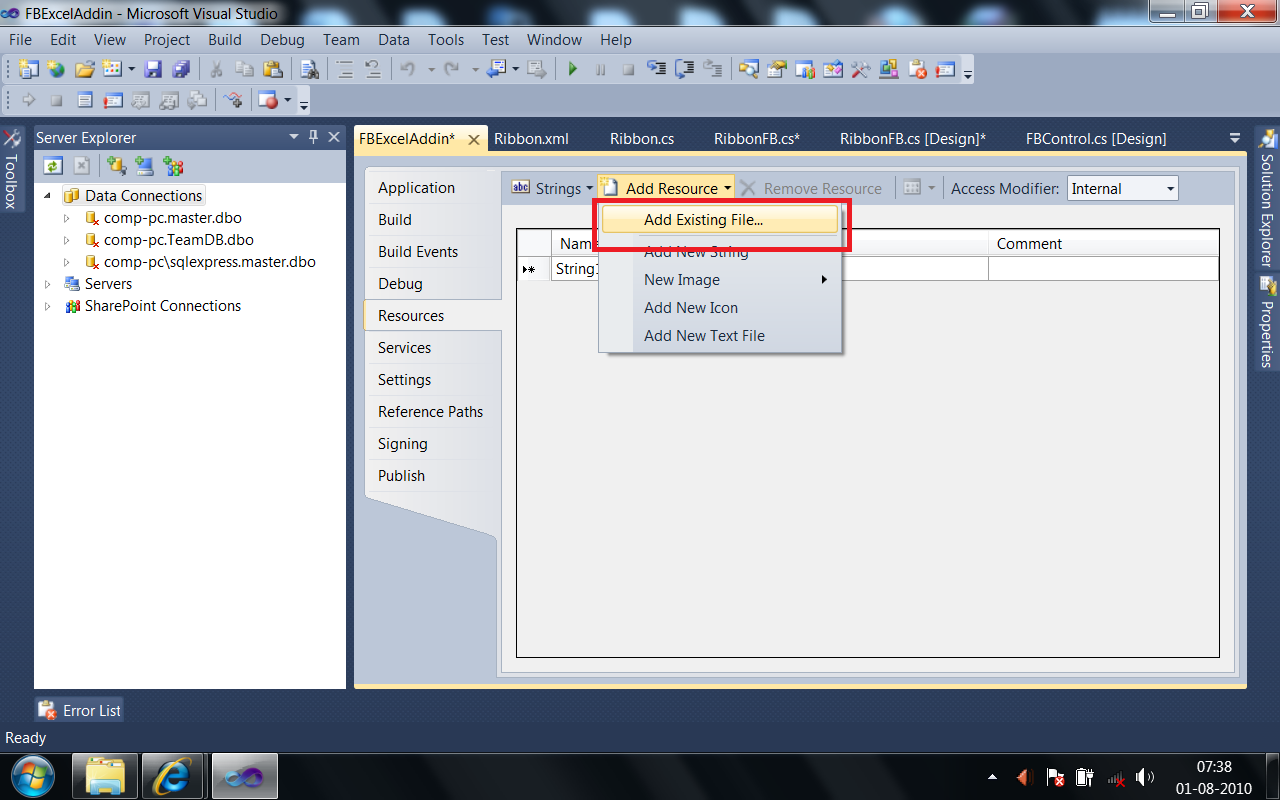This screenshot has width=1280, height=800.
Task: Click the hammer and wrench tools icon
Action: point(861,69)
